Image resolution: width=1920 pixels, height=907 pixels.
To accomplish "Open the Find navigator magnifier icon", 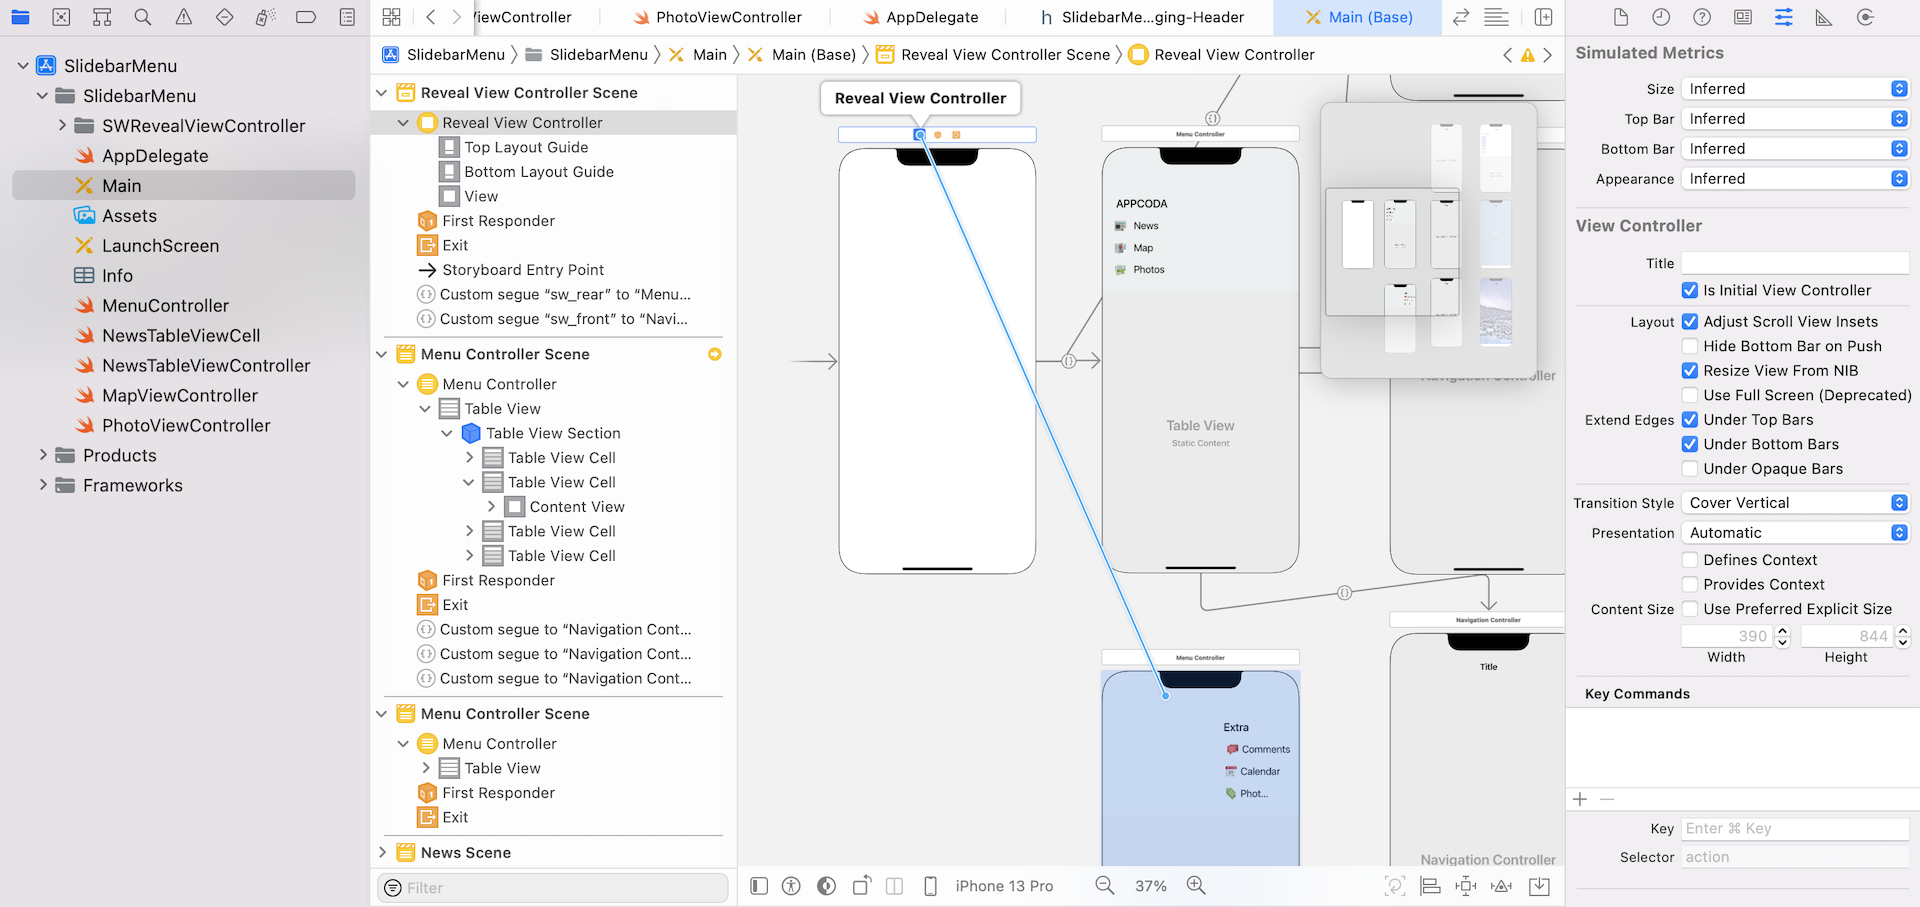I will 143,17.
